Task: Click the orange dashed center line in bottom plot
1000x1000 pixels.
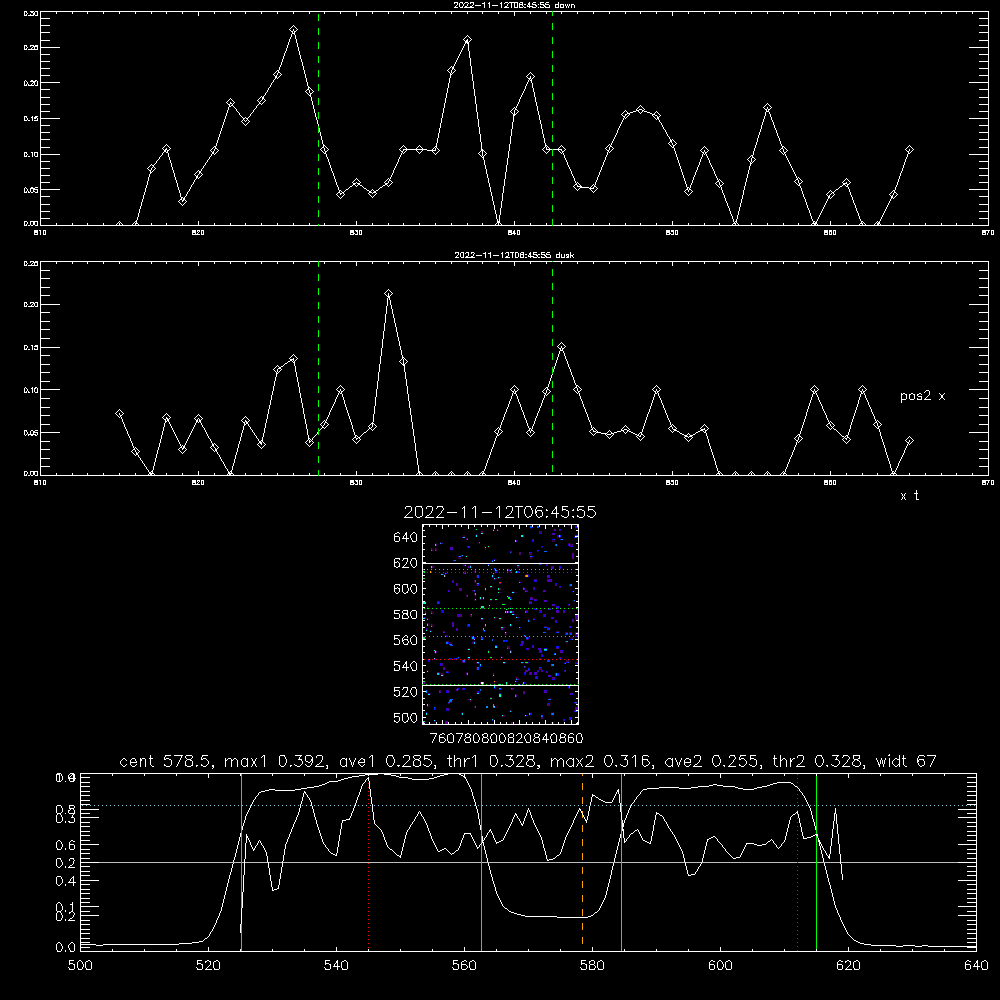Action: [582, 861]
